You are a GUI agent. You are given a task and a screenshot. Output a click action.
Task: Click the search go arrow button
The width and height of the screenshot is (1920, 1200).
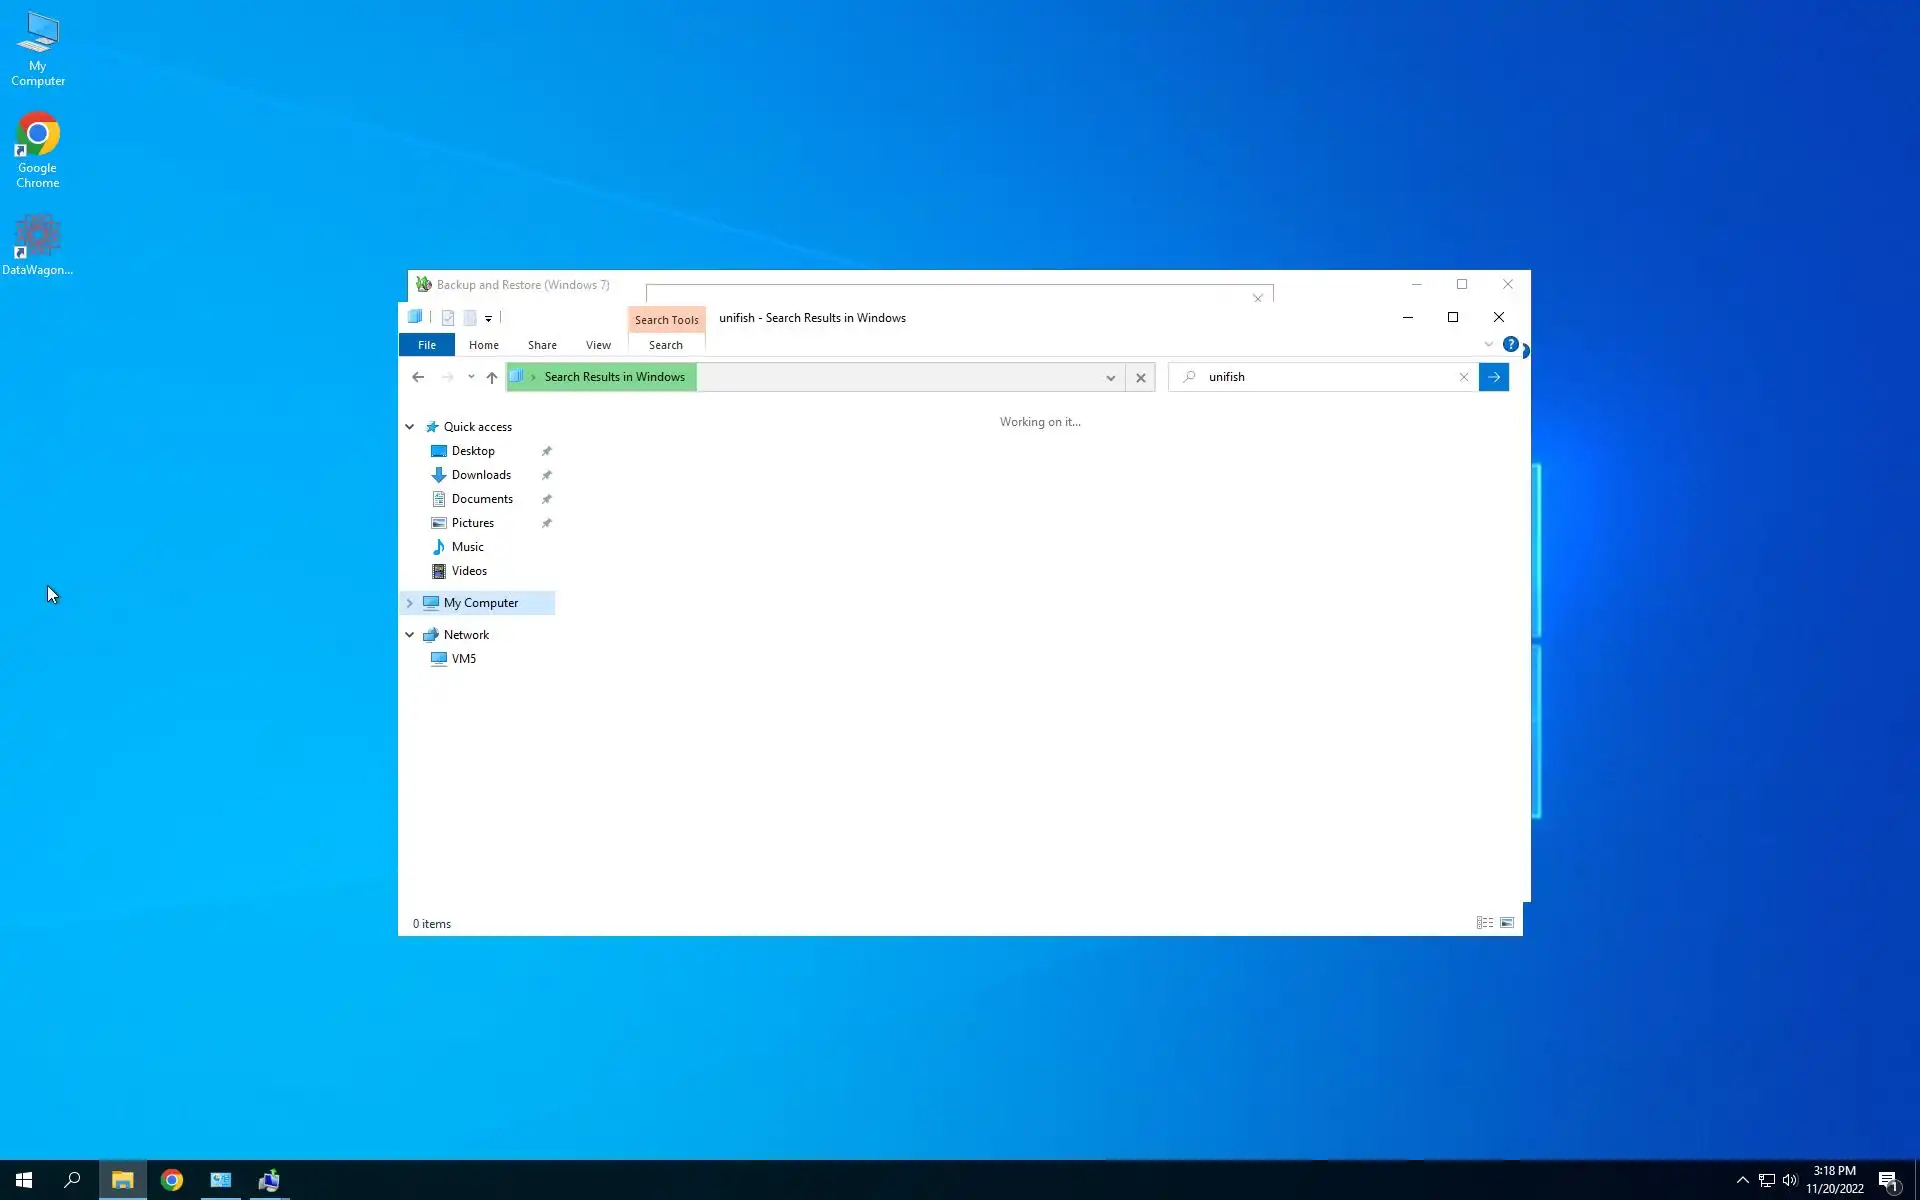point(1493,377)
